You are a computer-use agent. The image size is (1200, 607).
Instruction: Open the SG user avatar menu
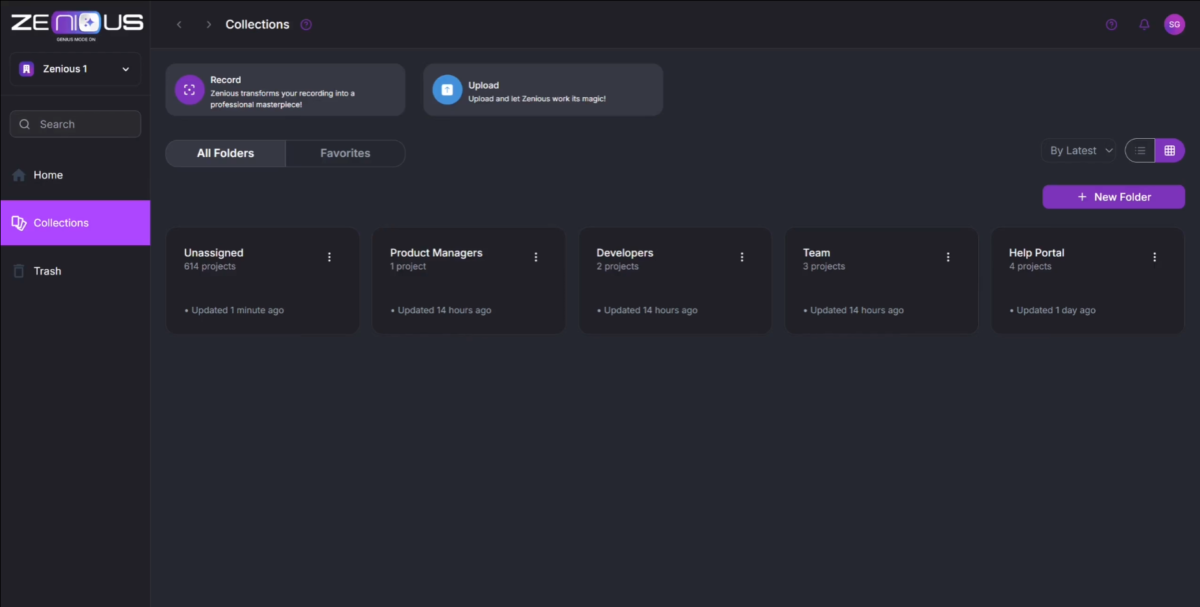tap(1174, 25)
